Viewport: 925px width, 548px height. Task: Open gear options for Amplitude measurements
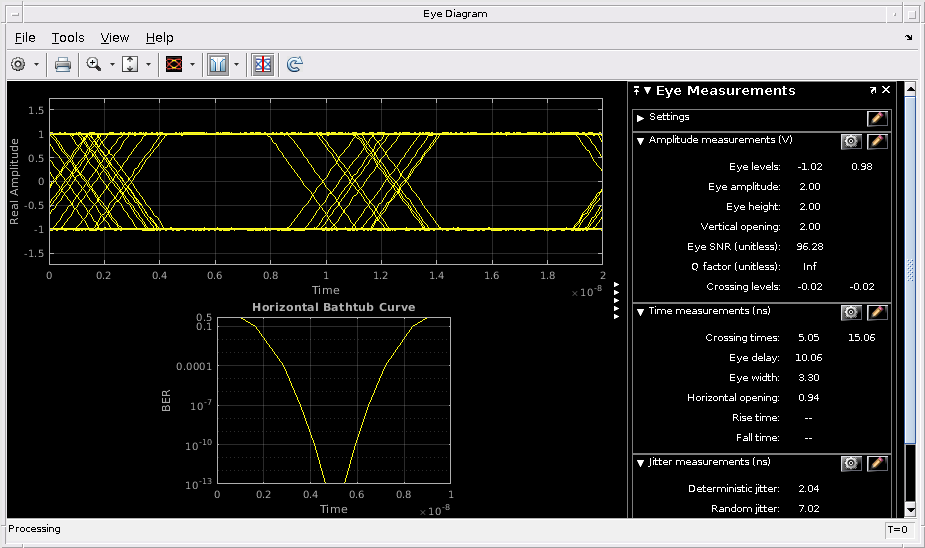coord(851,141)
